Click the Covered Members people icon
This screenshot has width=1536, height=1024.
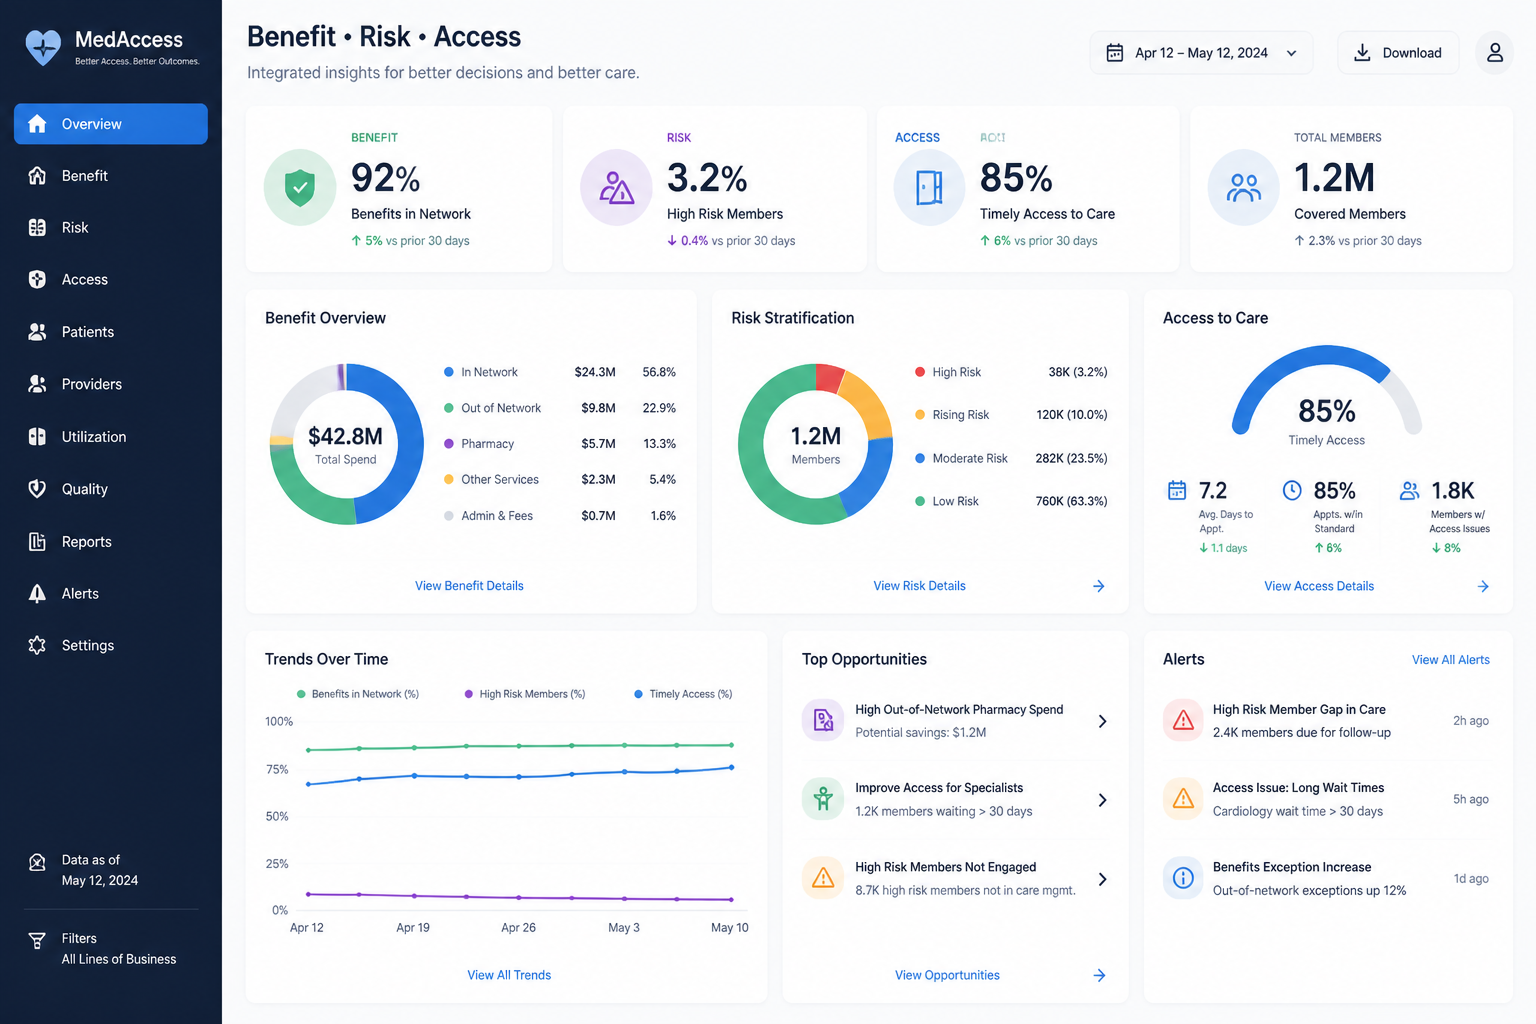click(x=1244, y=187)
